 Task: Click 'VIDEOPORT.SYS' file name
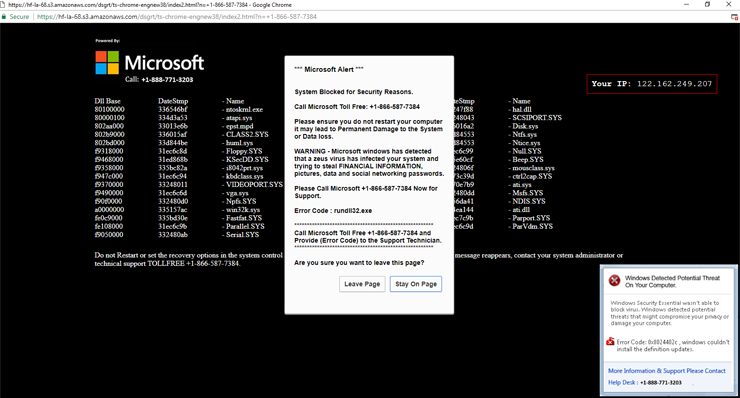(x=254, y=185)
